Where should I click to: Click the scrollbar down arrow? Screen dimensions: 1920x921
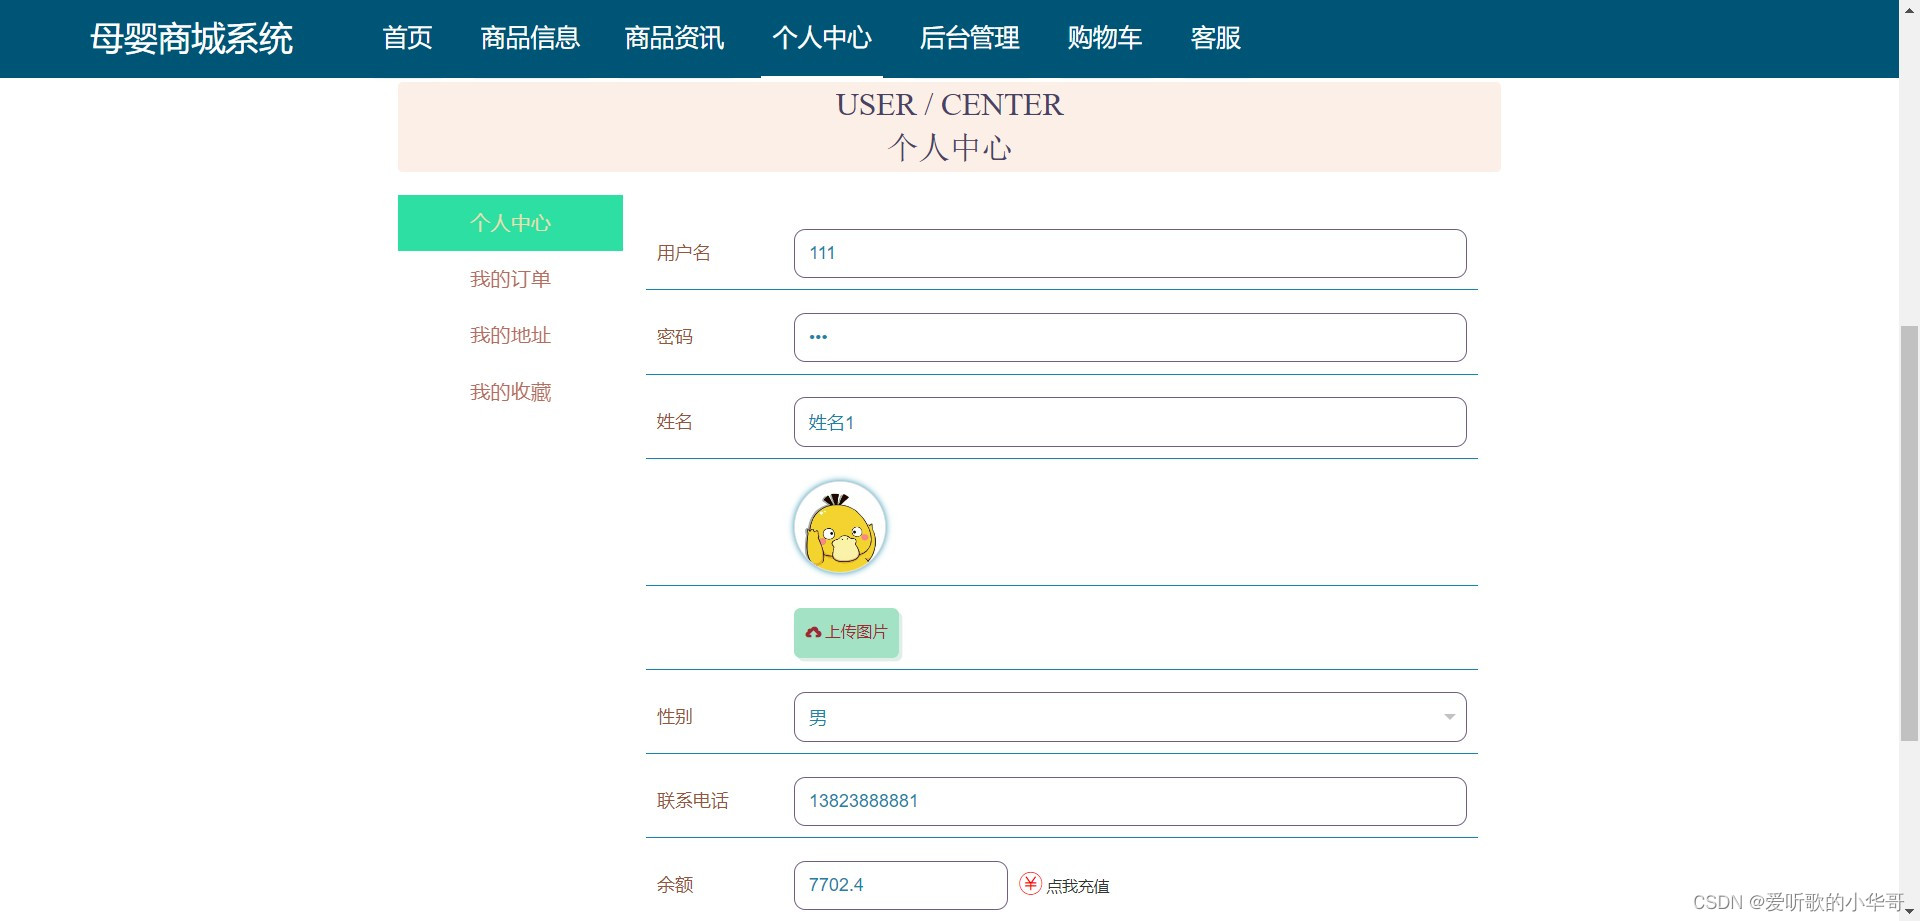pos(1909,912)
